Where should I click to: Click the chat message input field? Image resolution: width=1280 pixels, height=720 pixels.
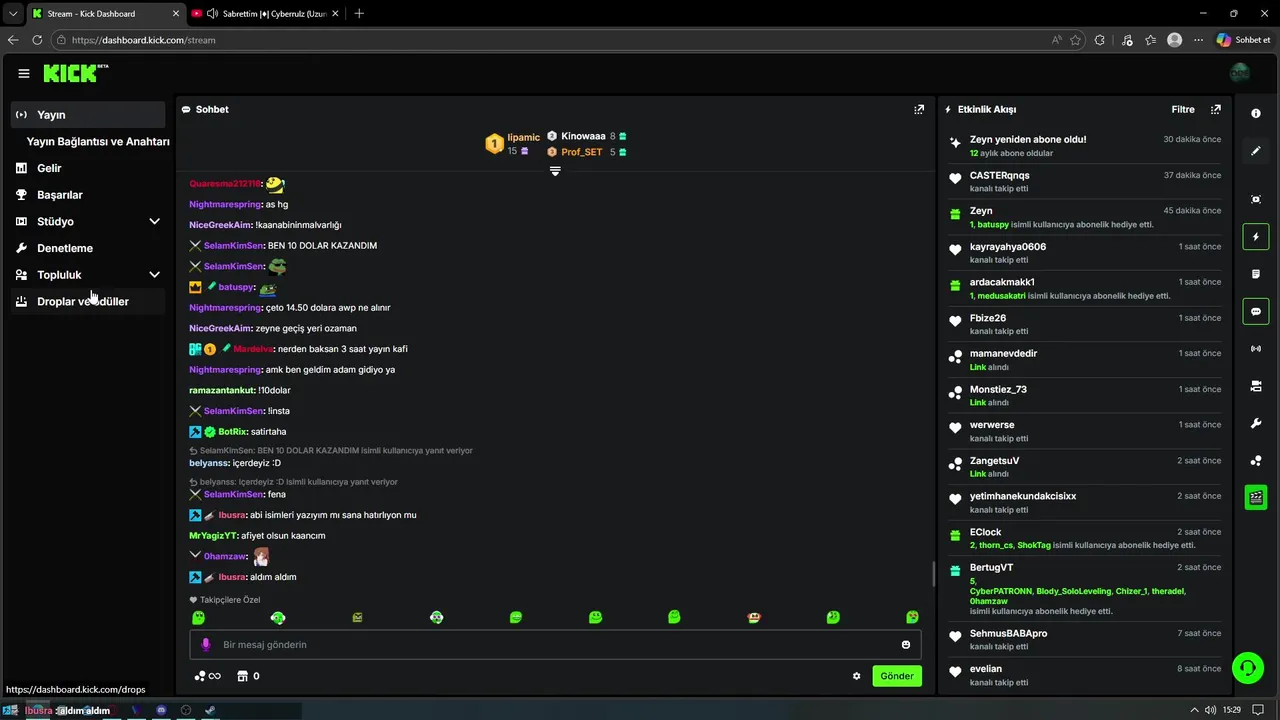(555, 645)
